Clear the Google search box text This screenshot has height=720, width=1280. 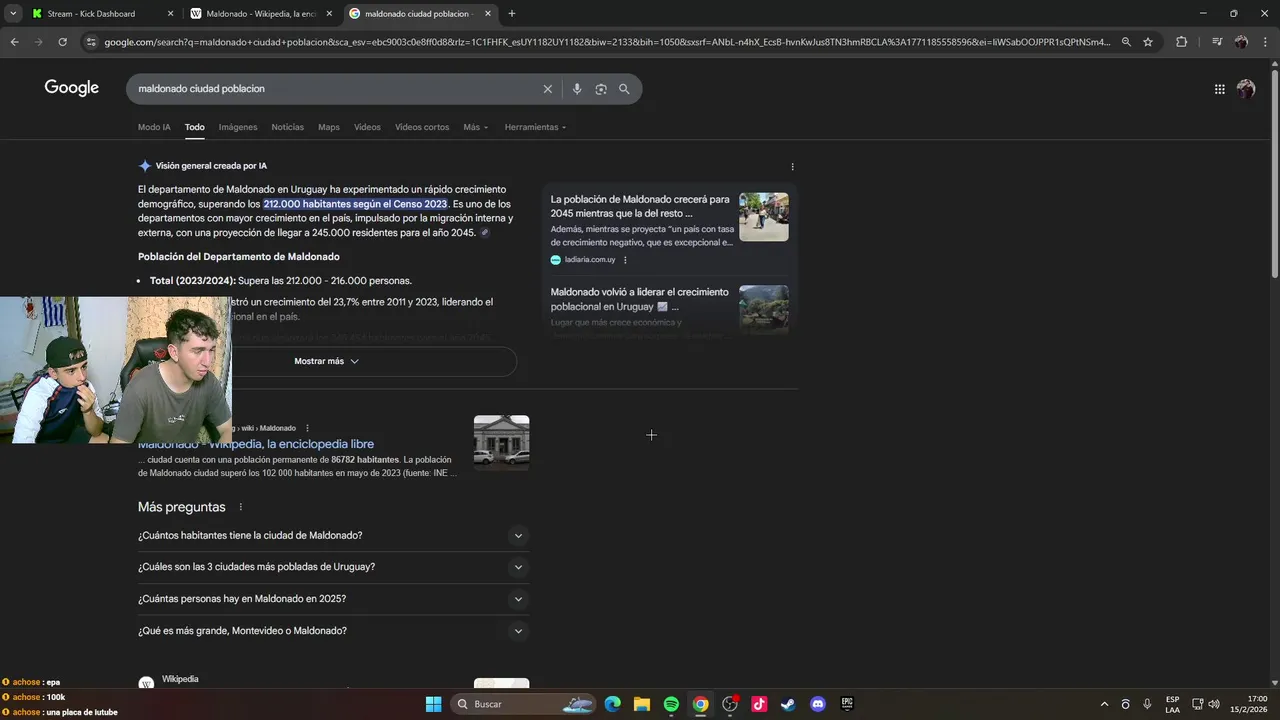(547, 89)
